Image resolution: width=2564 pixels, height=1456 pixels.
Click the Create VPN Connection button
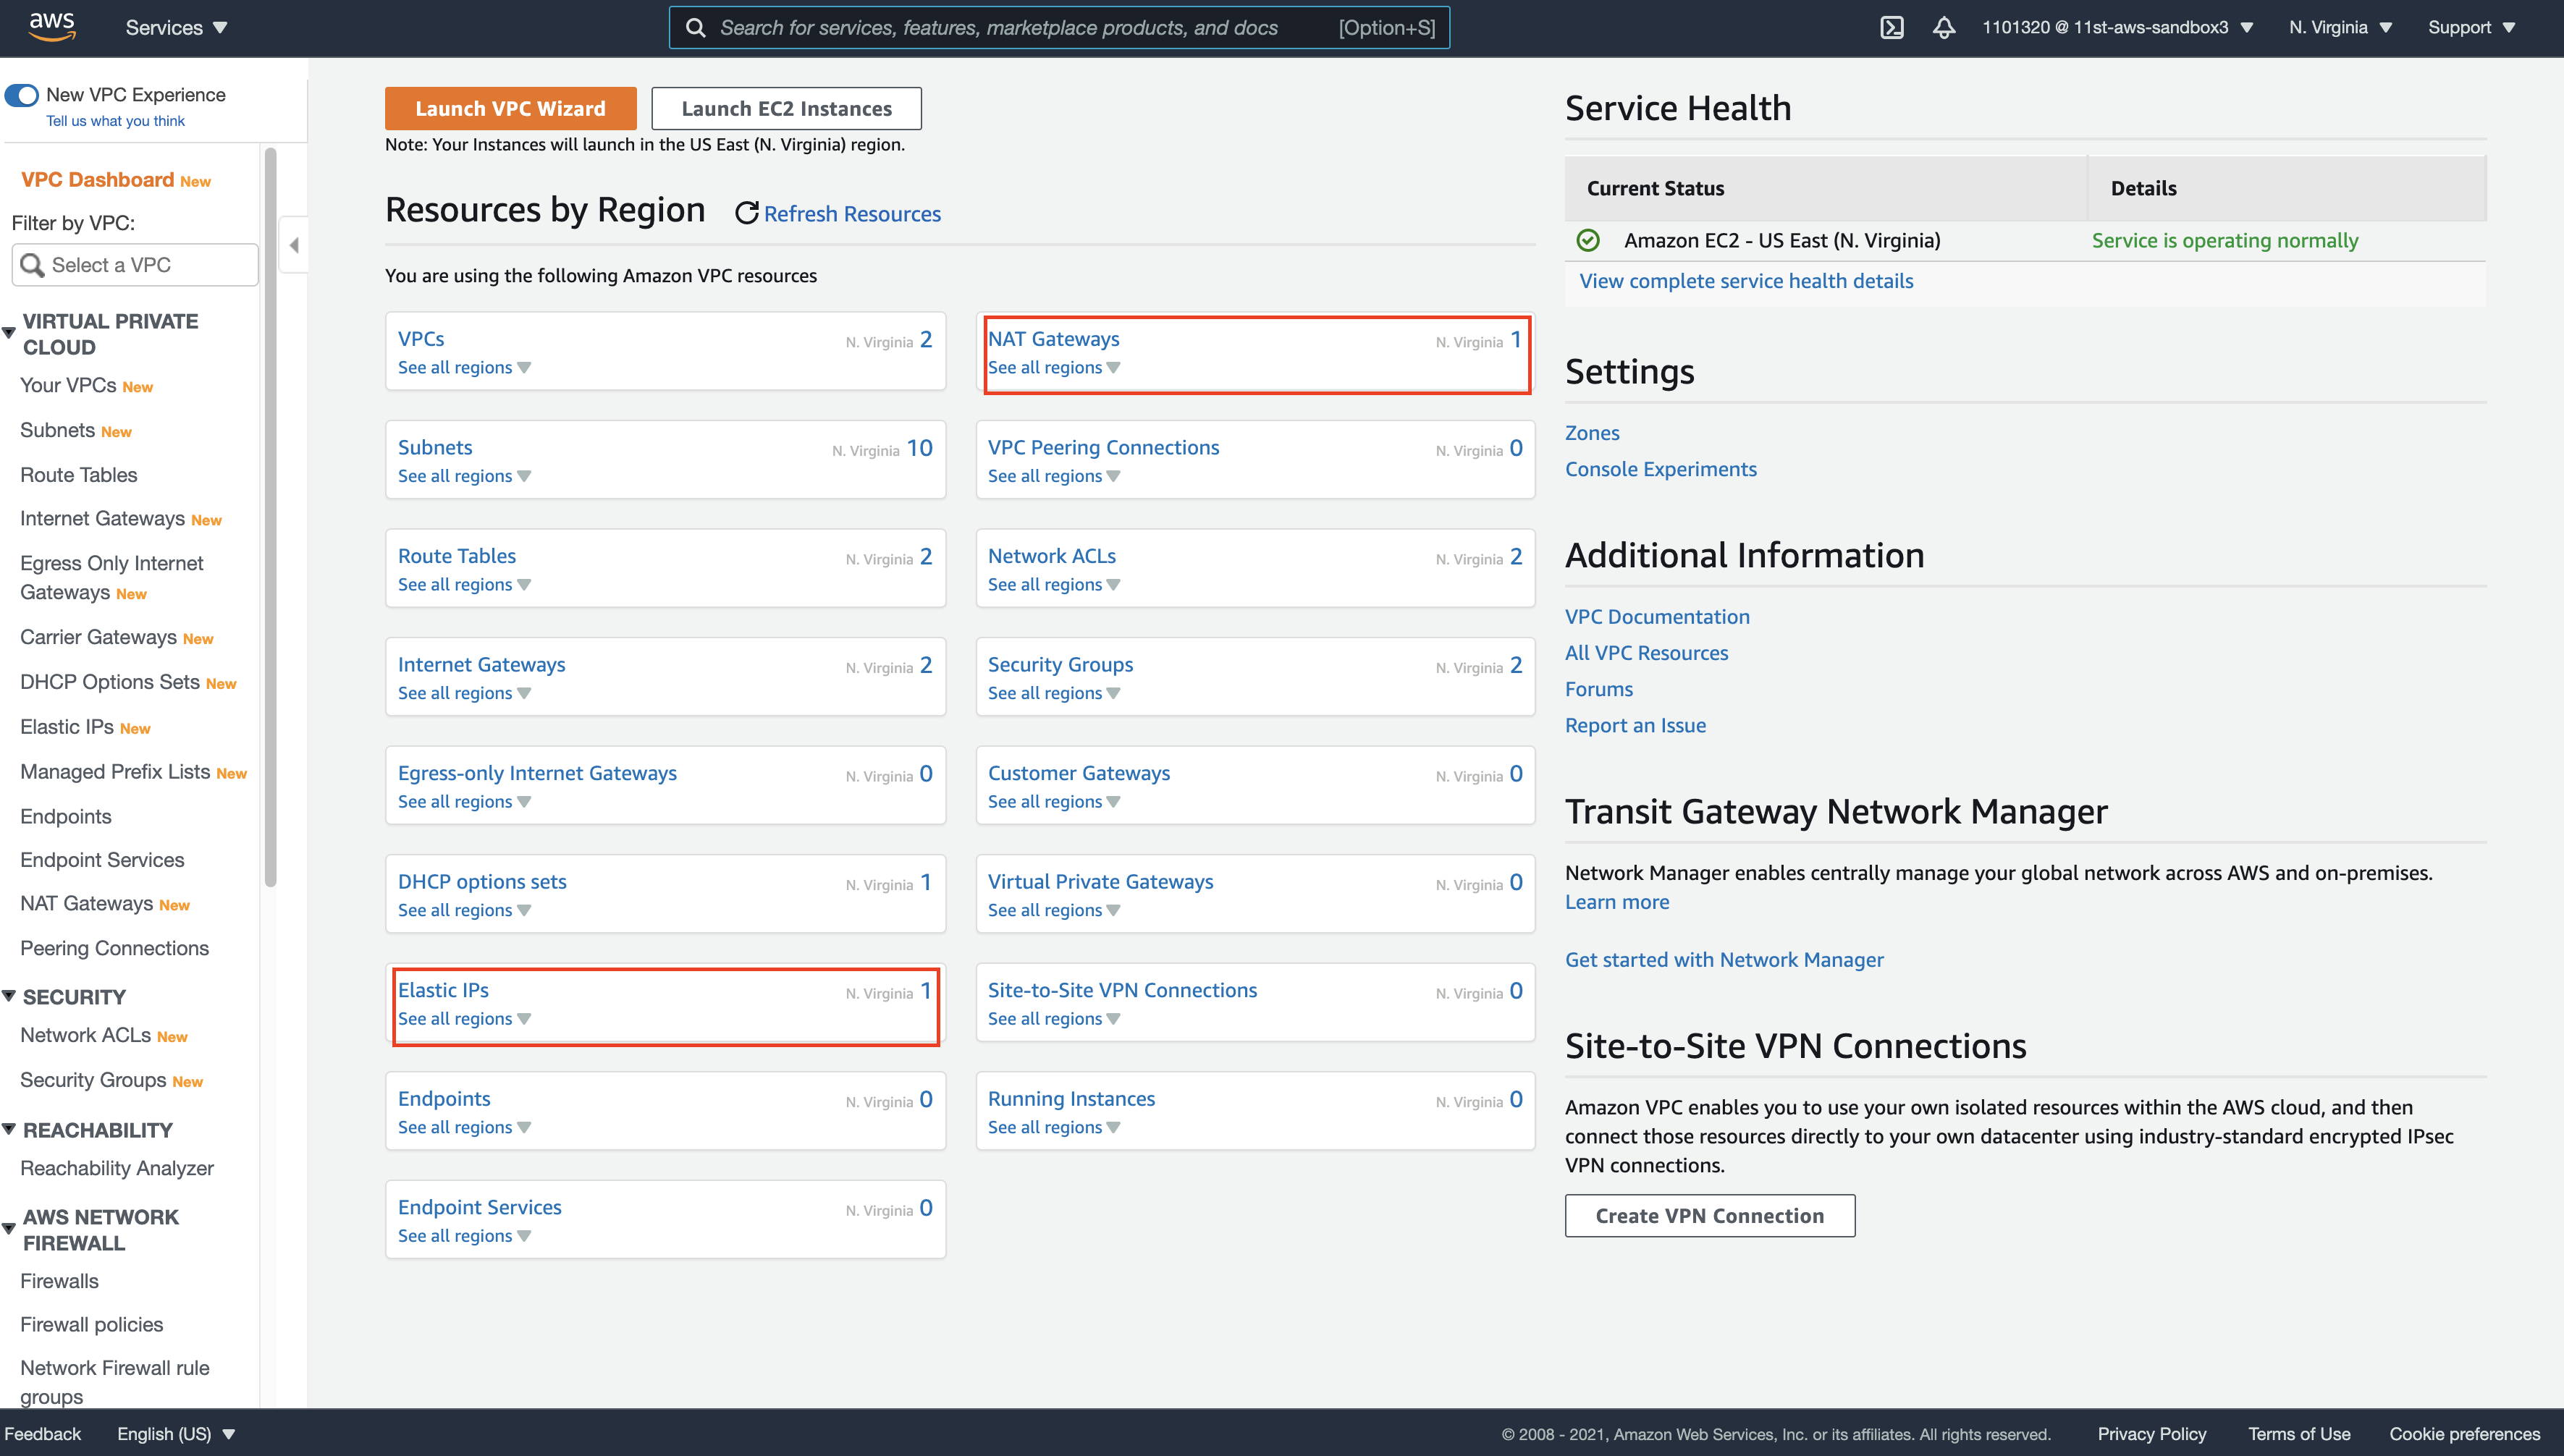1710,1216
